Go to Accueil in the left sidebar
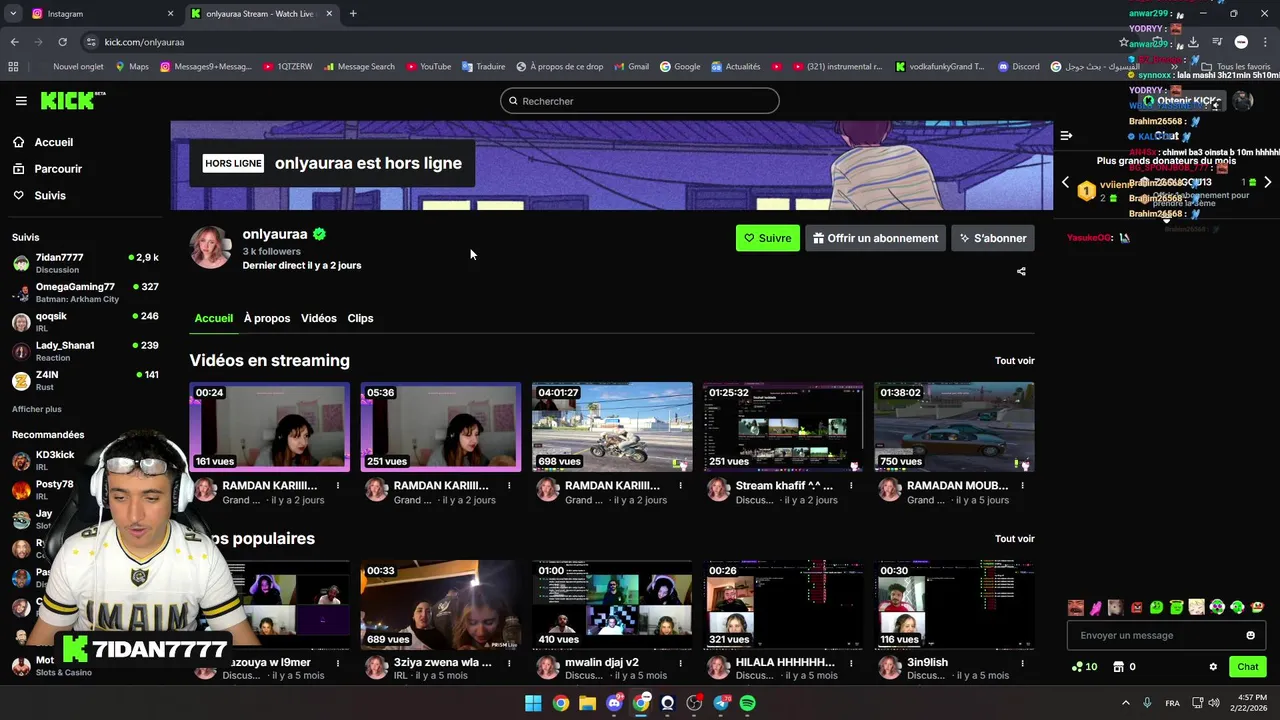The width and height of the screenshot is (1280, 720). 54,142
